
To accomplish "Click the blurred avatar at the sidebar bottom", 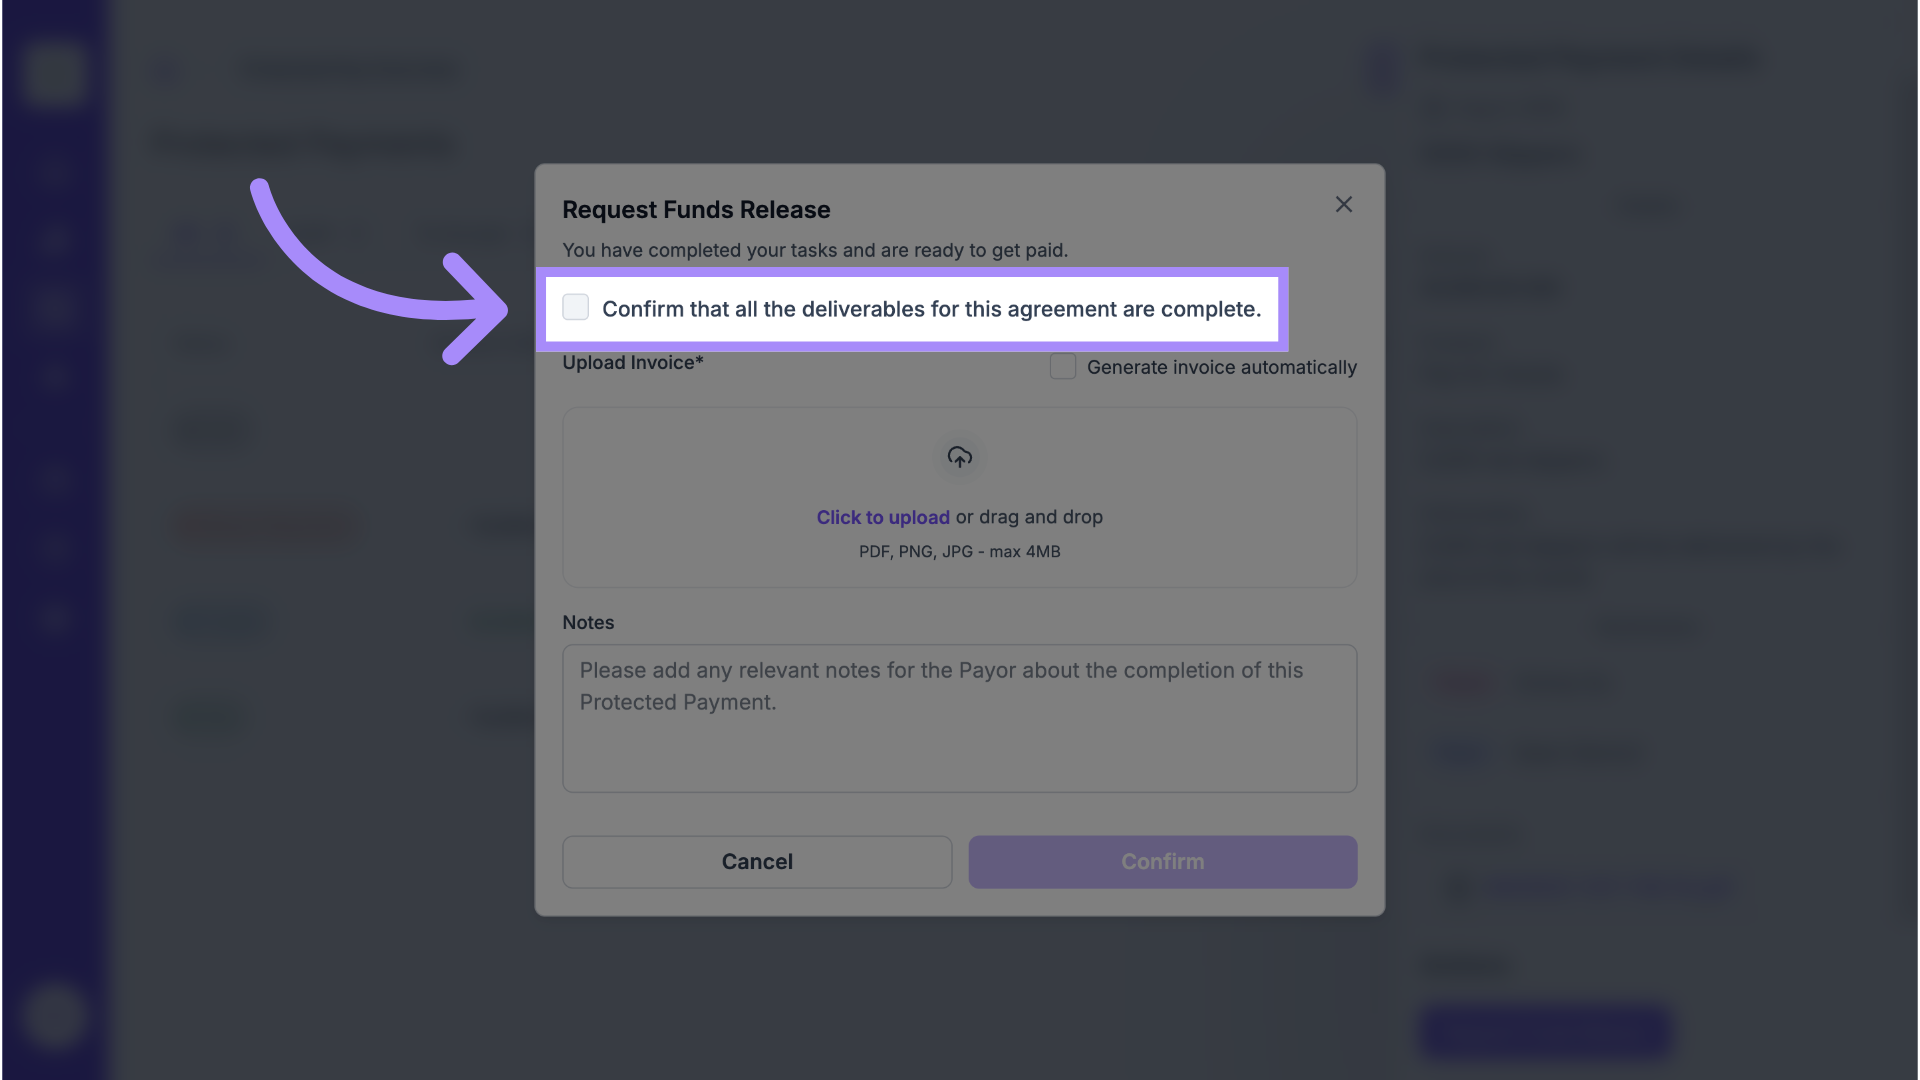I will click(53, 1016).
